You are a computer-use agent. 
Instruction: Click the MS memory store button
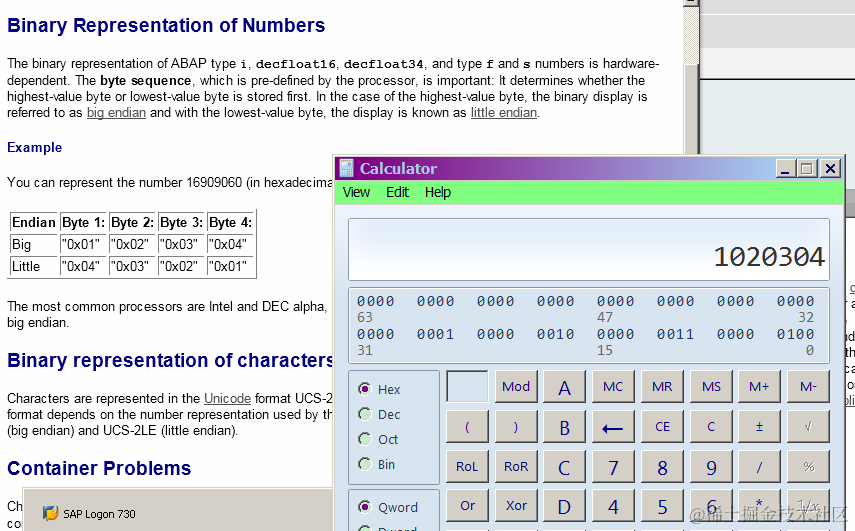pos(711,387)
